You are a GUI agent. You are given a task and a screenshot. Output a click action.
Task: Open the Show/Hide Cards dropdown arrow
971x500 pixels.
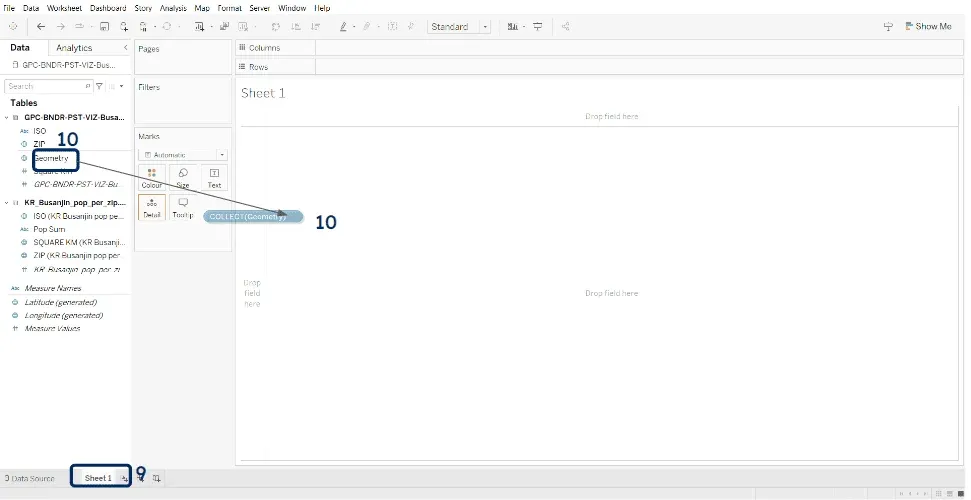pyautogui.click(x=524, y=27)
